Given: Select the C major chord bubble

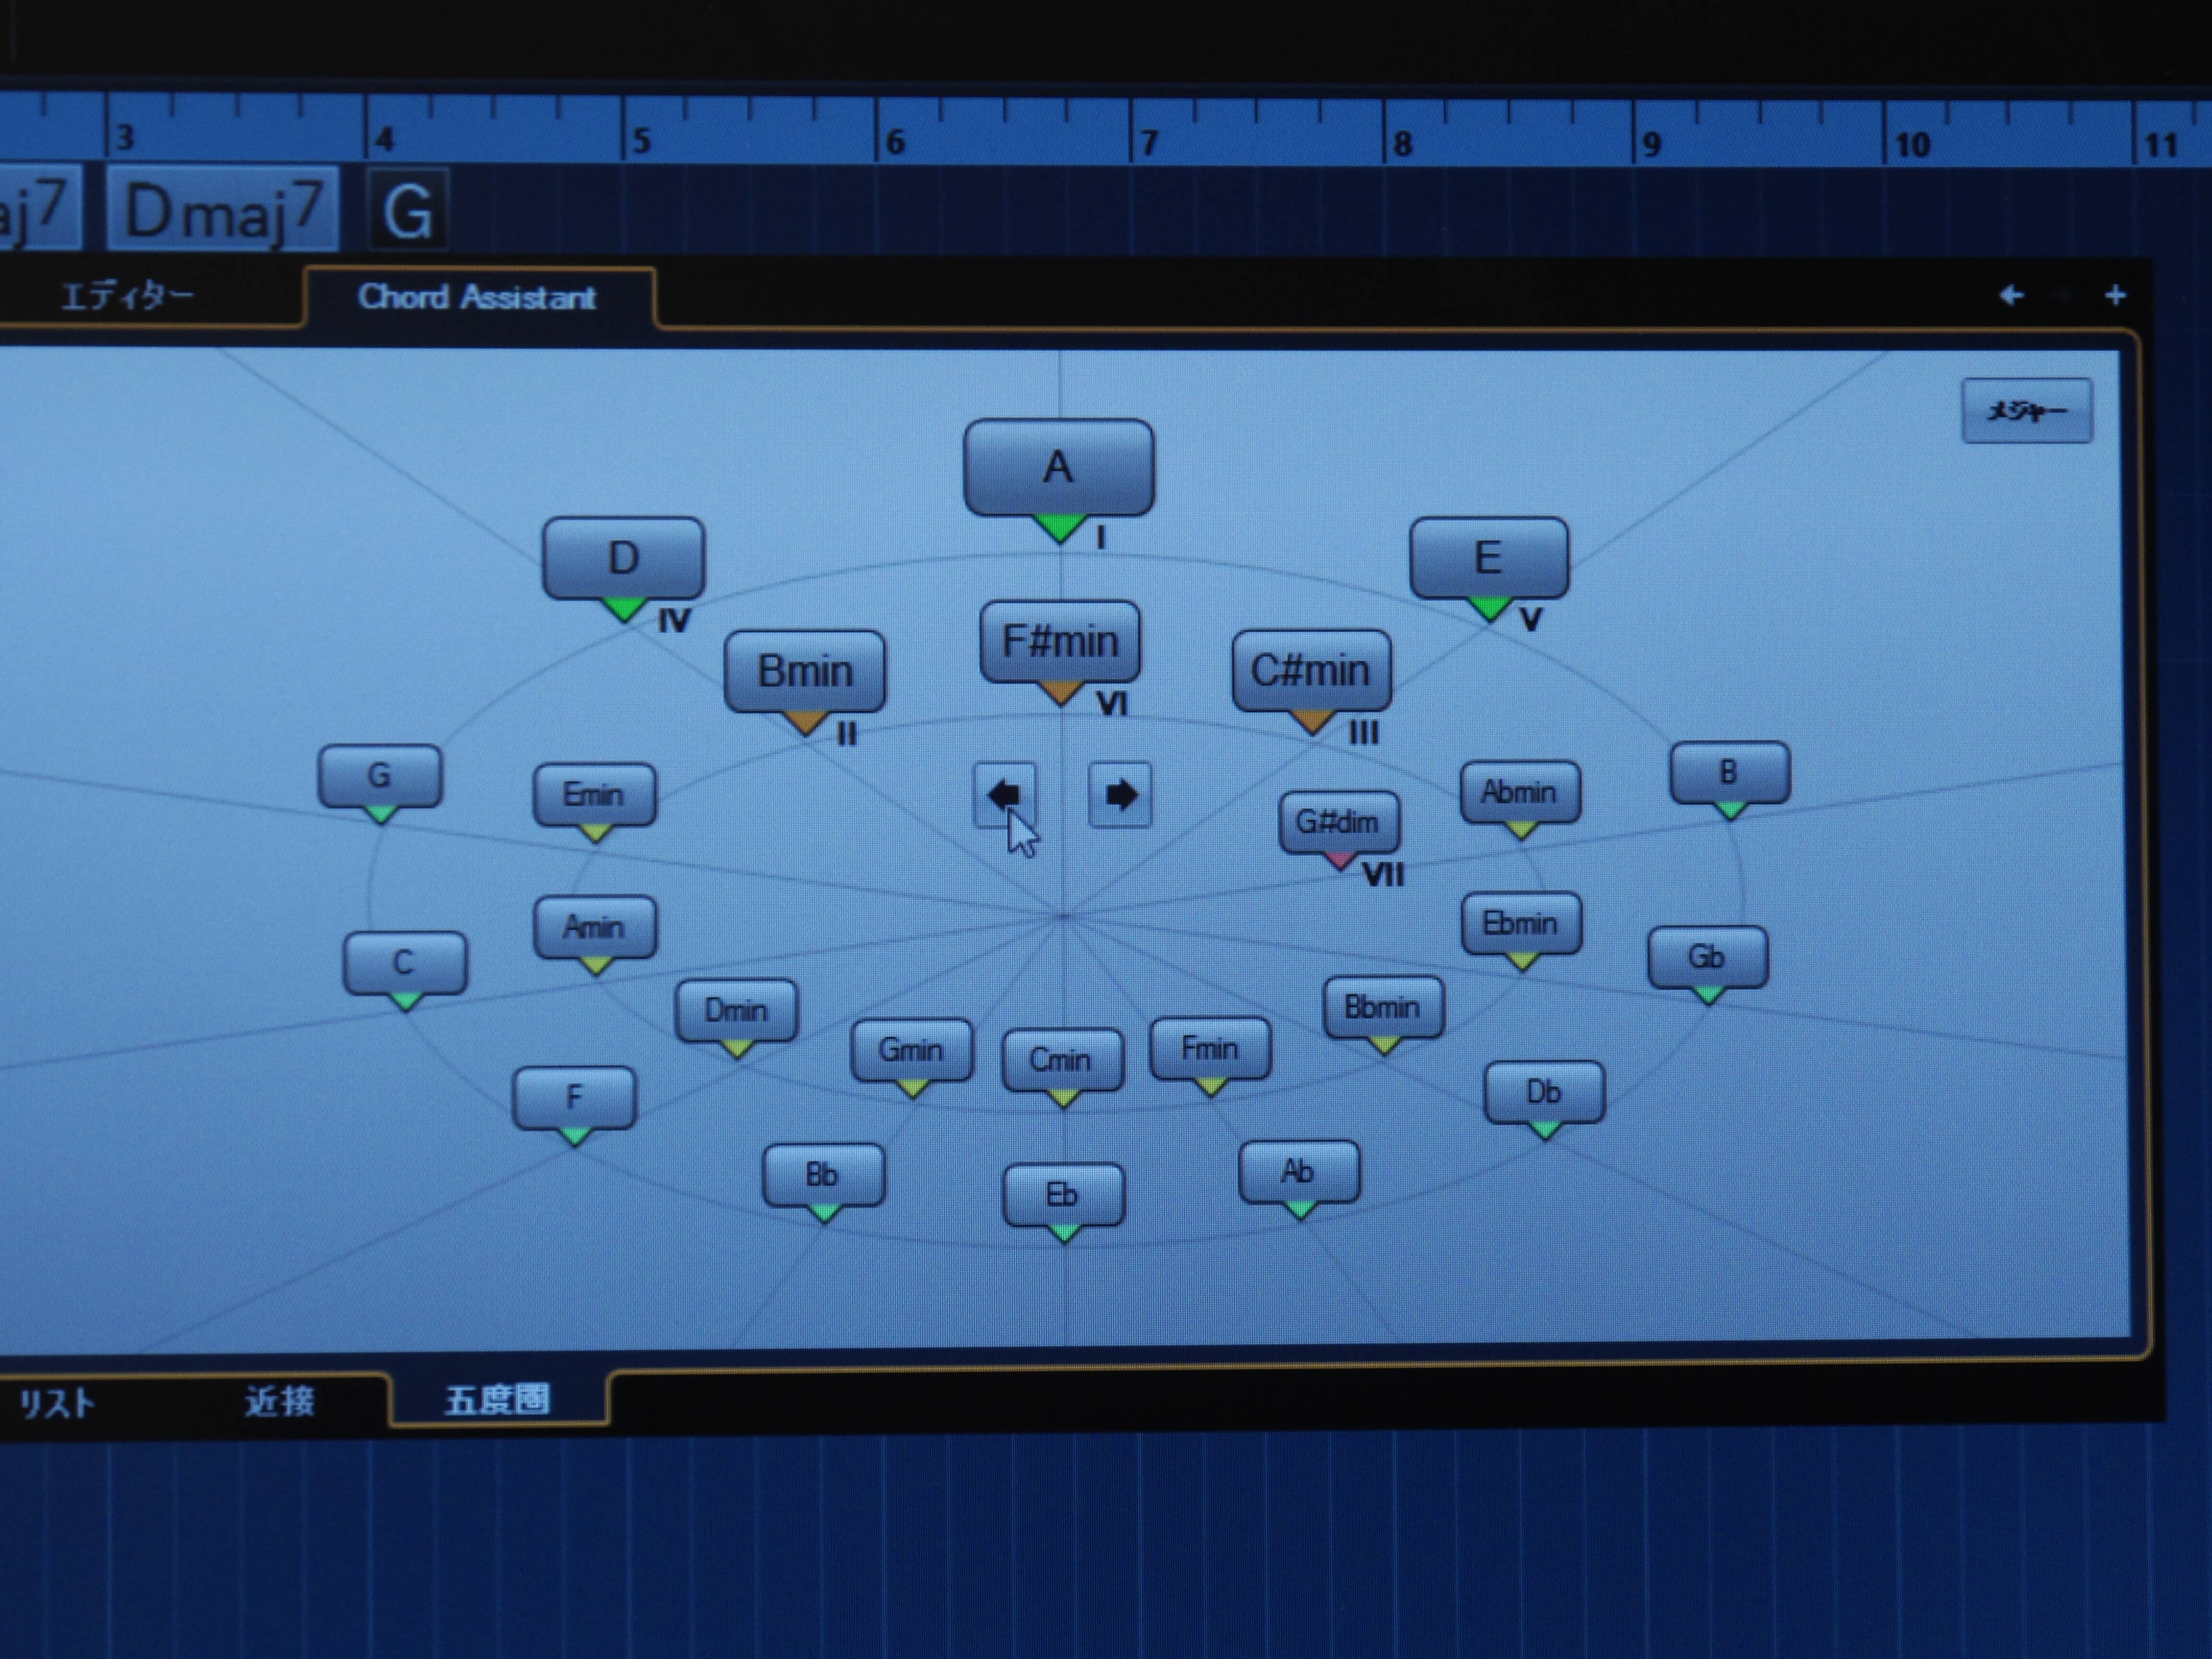Looking at the screenshot, I should pos(405,963).
